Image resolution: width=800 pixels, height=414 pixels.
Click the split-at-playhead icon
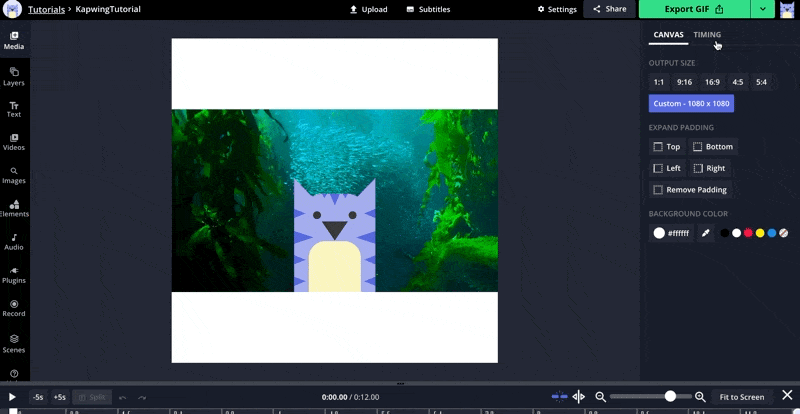pyautogui.click(x=579, y=397)
